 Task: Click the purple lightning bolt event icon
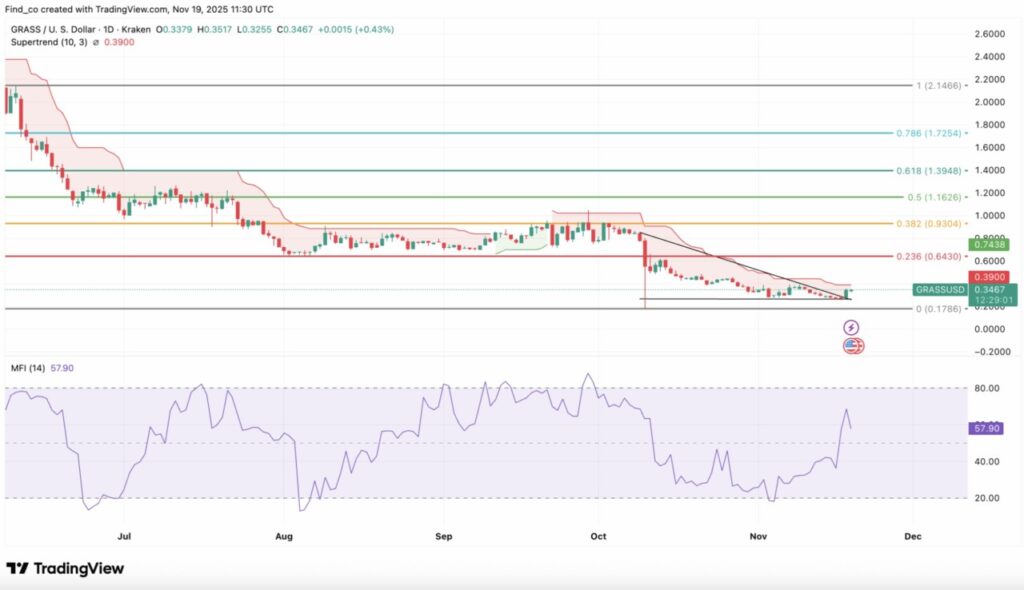[851, 327]
